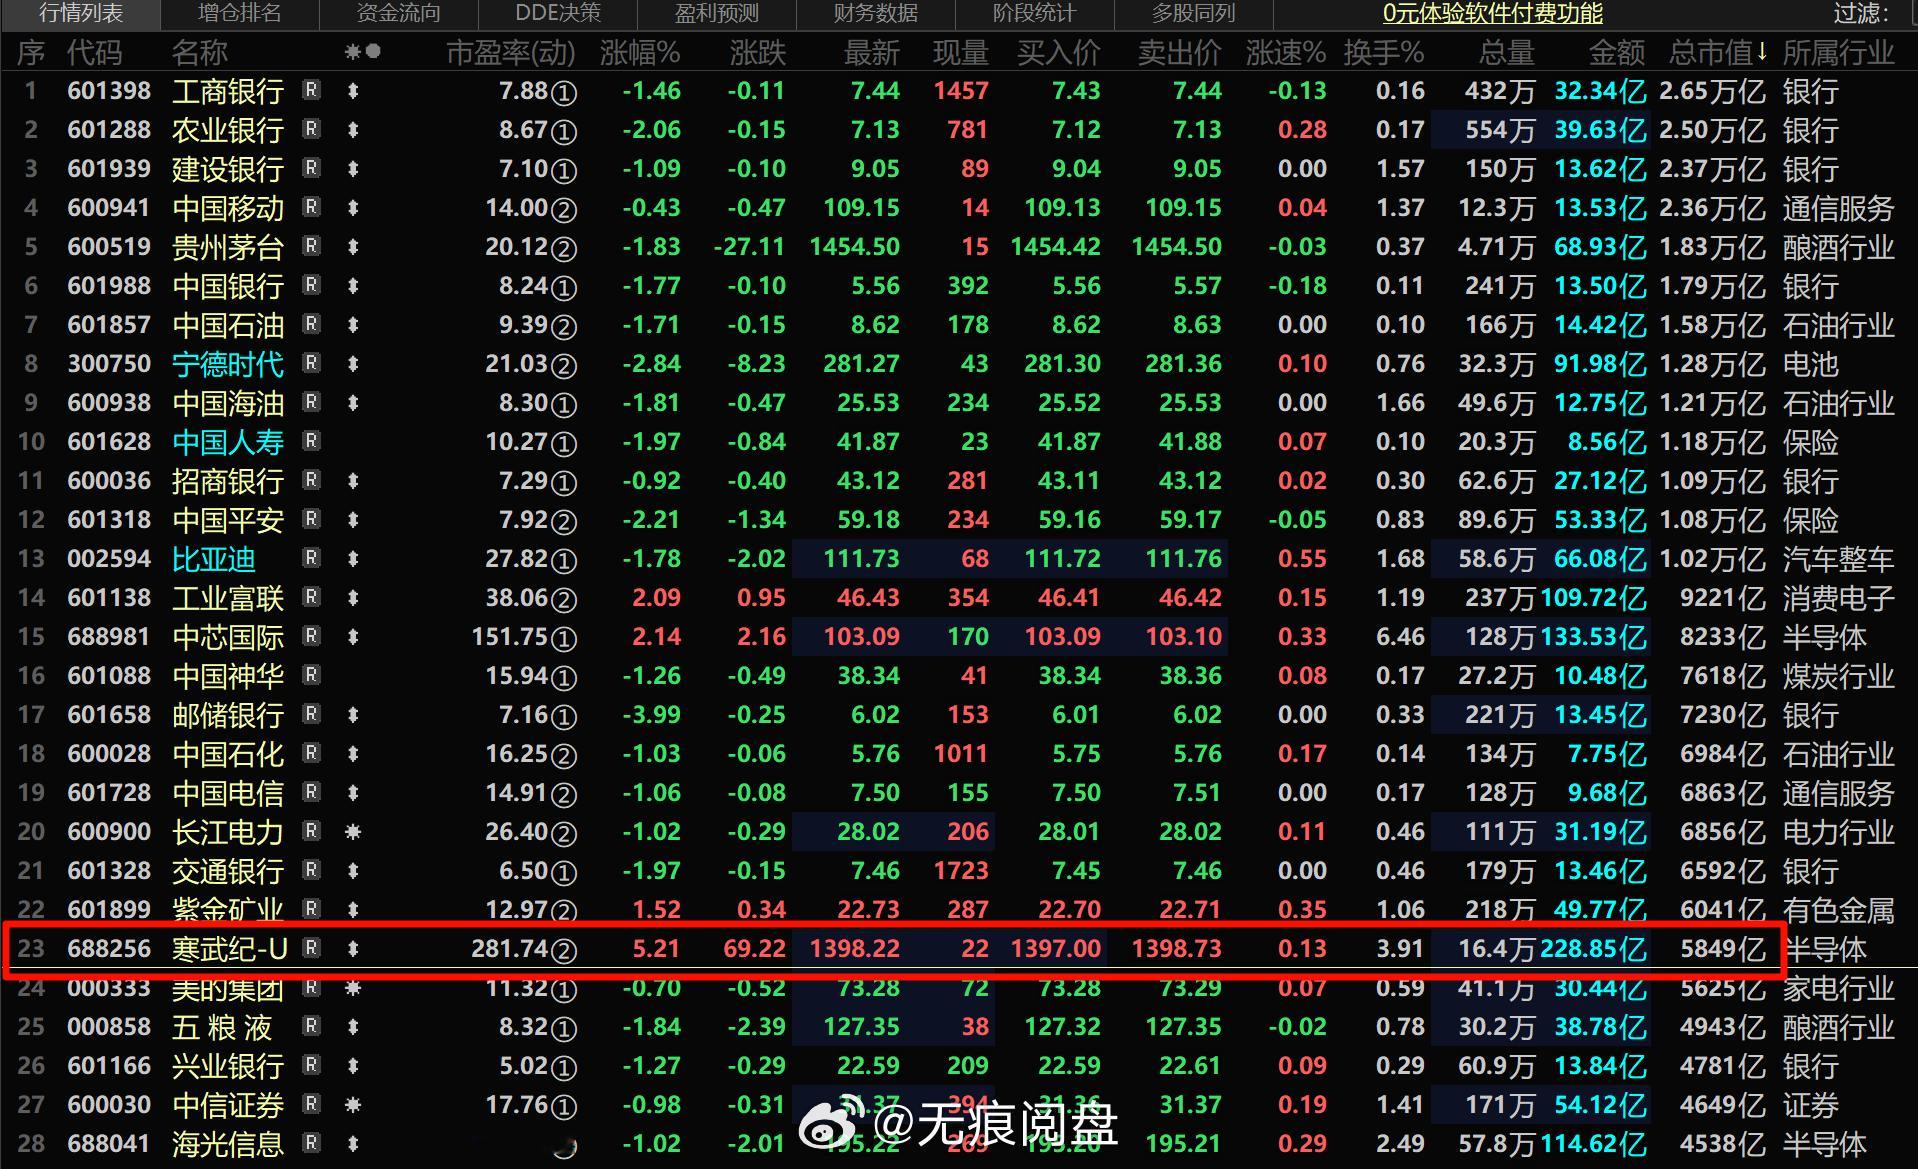The height and width of the screenshot is (1169, 1918).
Task: Open the 财务数据 tab
Action: 876,13
